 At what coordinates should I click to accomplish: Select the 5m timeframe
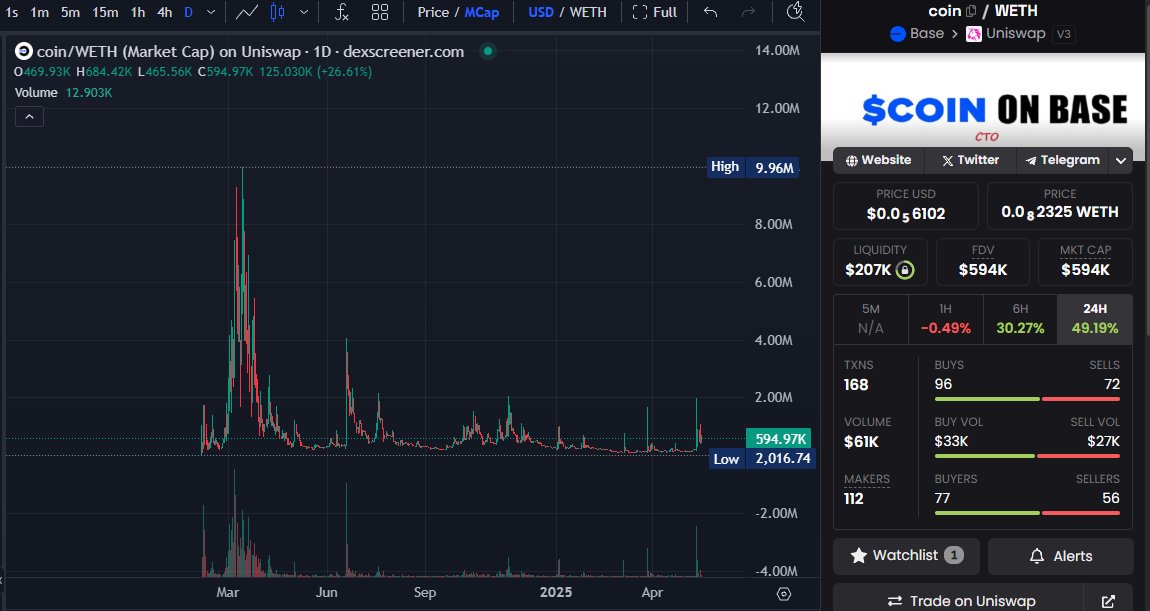click(70, 12)
